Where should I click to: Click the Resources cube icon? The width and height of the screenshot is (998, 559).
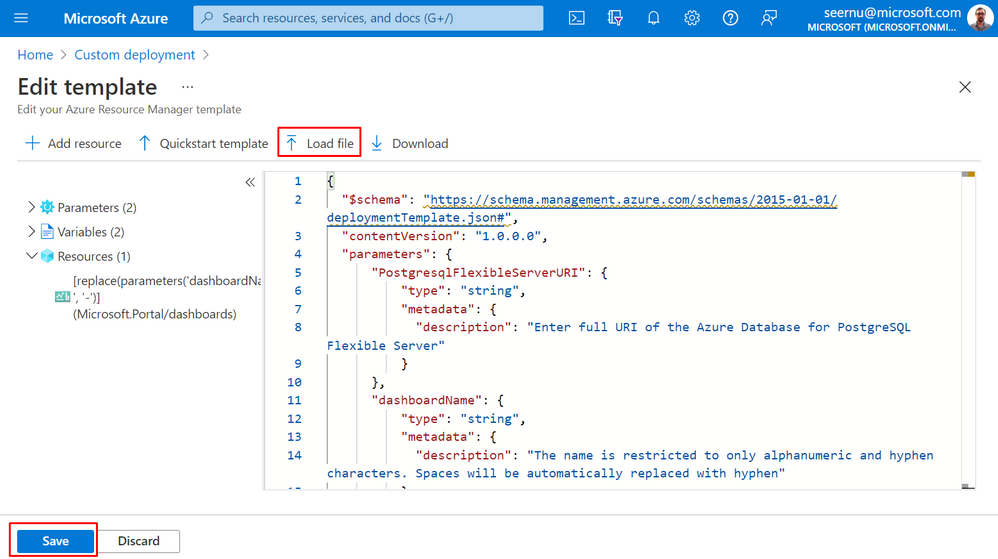(x=47, y=256)
